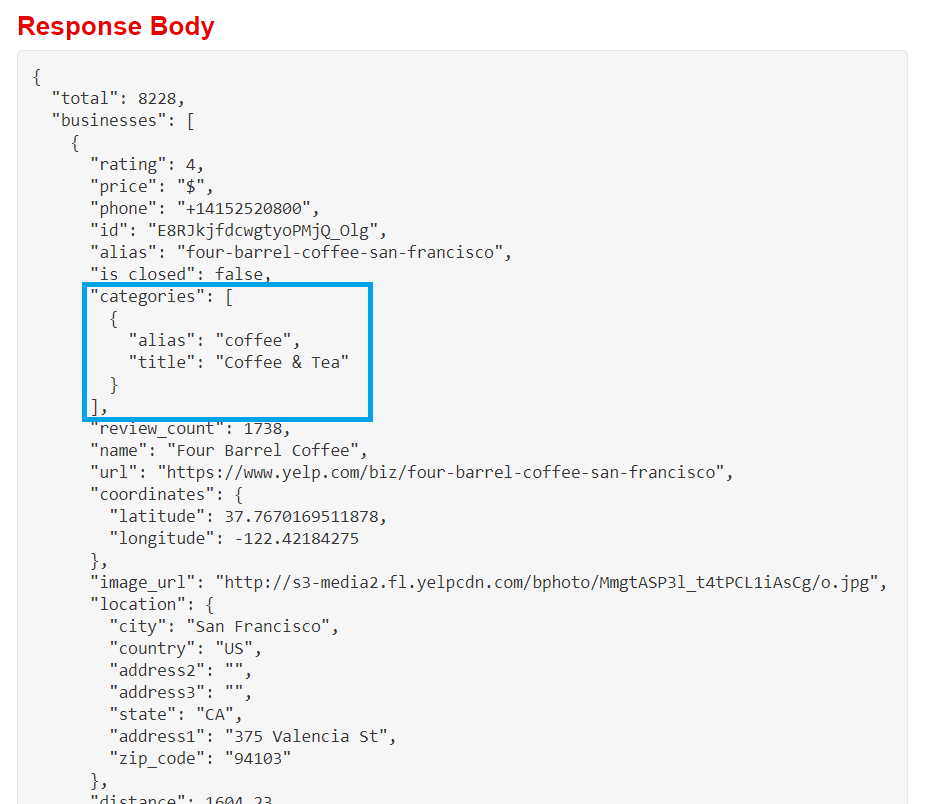Select the "total": 8228 line
Screen dimensions: 927x804
point(118,99)
